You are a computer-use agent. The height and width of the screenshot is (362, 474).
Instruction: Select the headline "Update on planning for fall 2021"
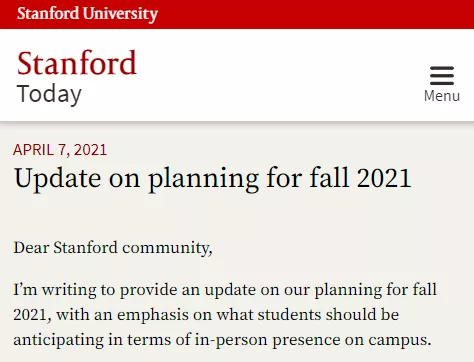[212, 179]
